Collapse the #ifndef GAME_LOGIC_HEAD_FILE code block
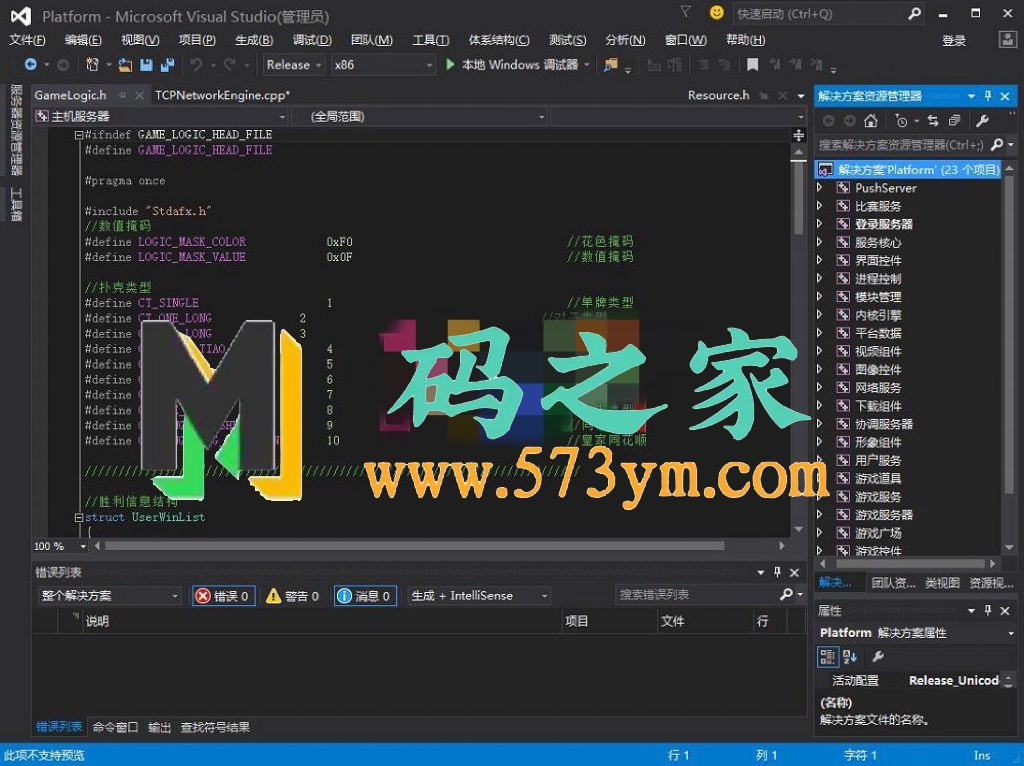This screenshot has width=1024, height=766. point(78,135)
